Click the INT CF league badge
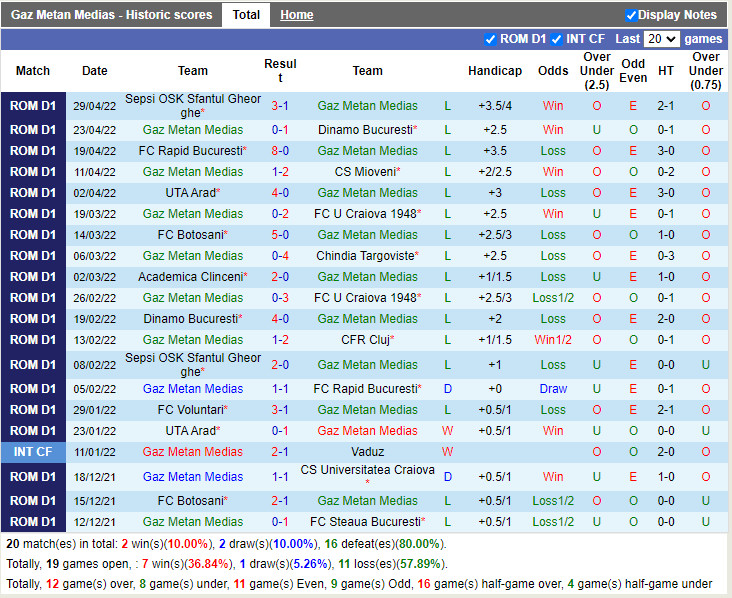Image resolution: width=732 pixels, height=598 pixels. coord(33,452)
